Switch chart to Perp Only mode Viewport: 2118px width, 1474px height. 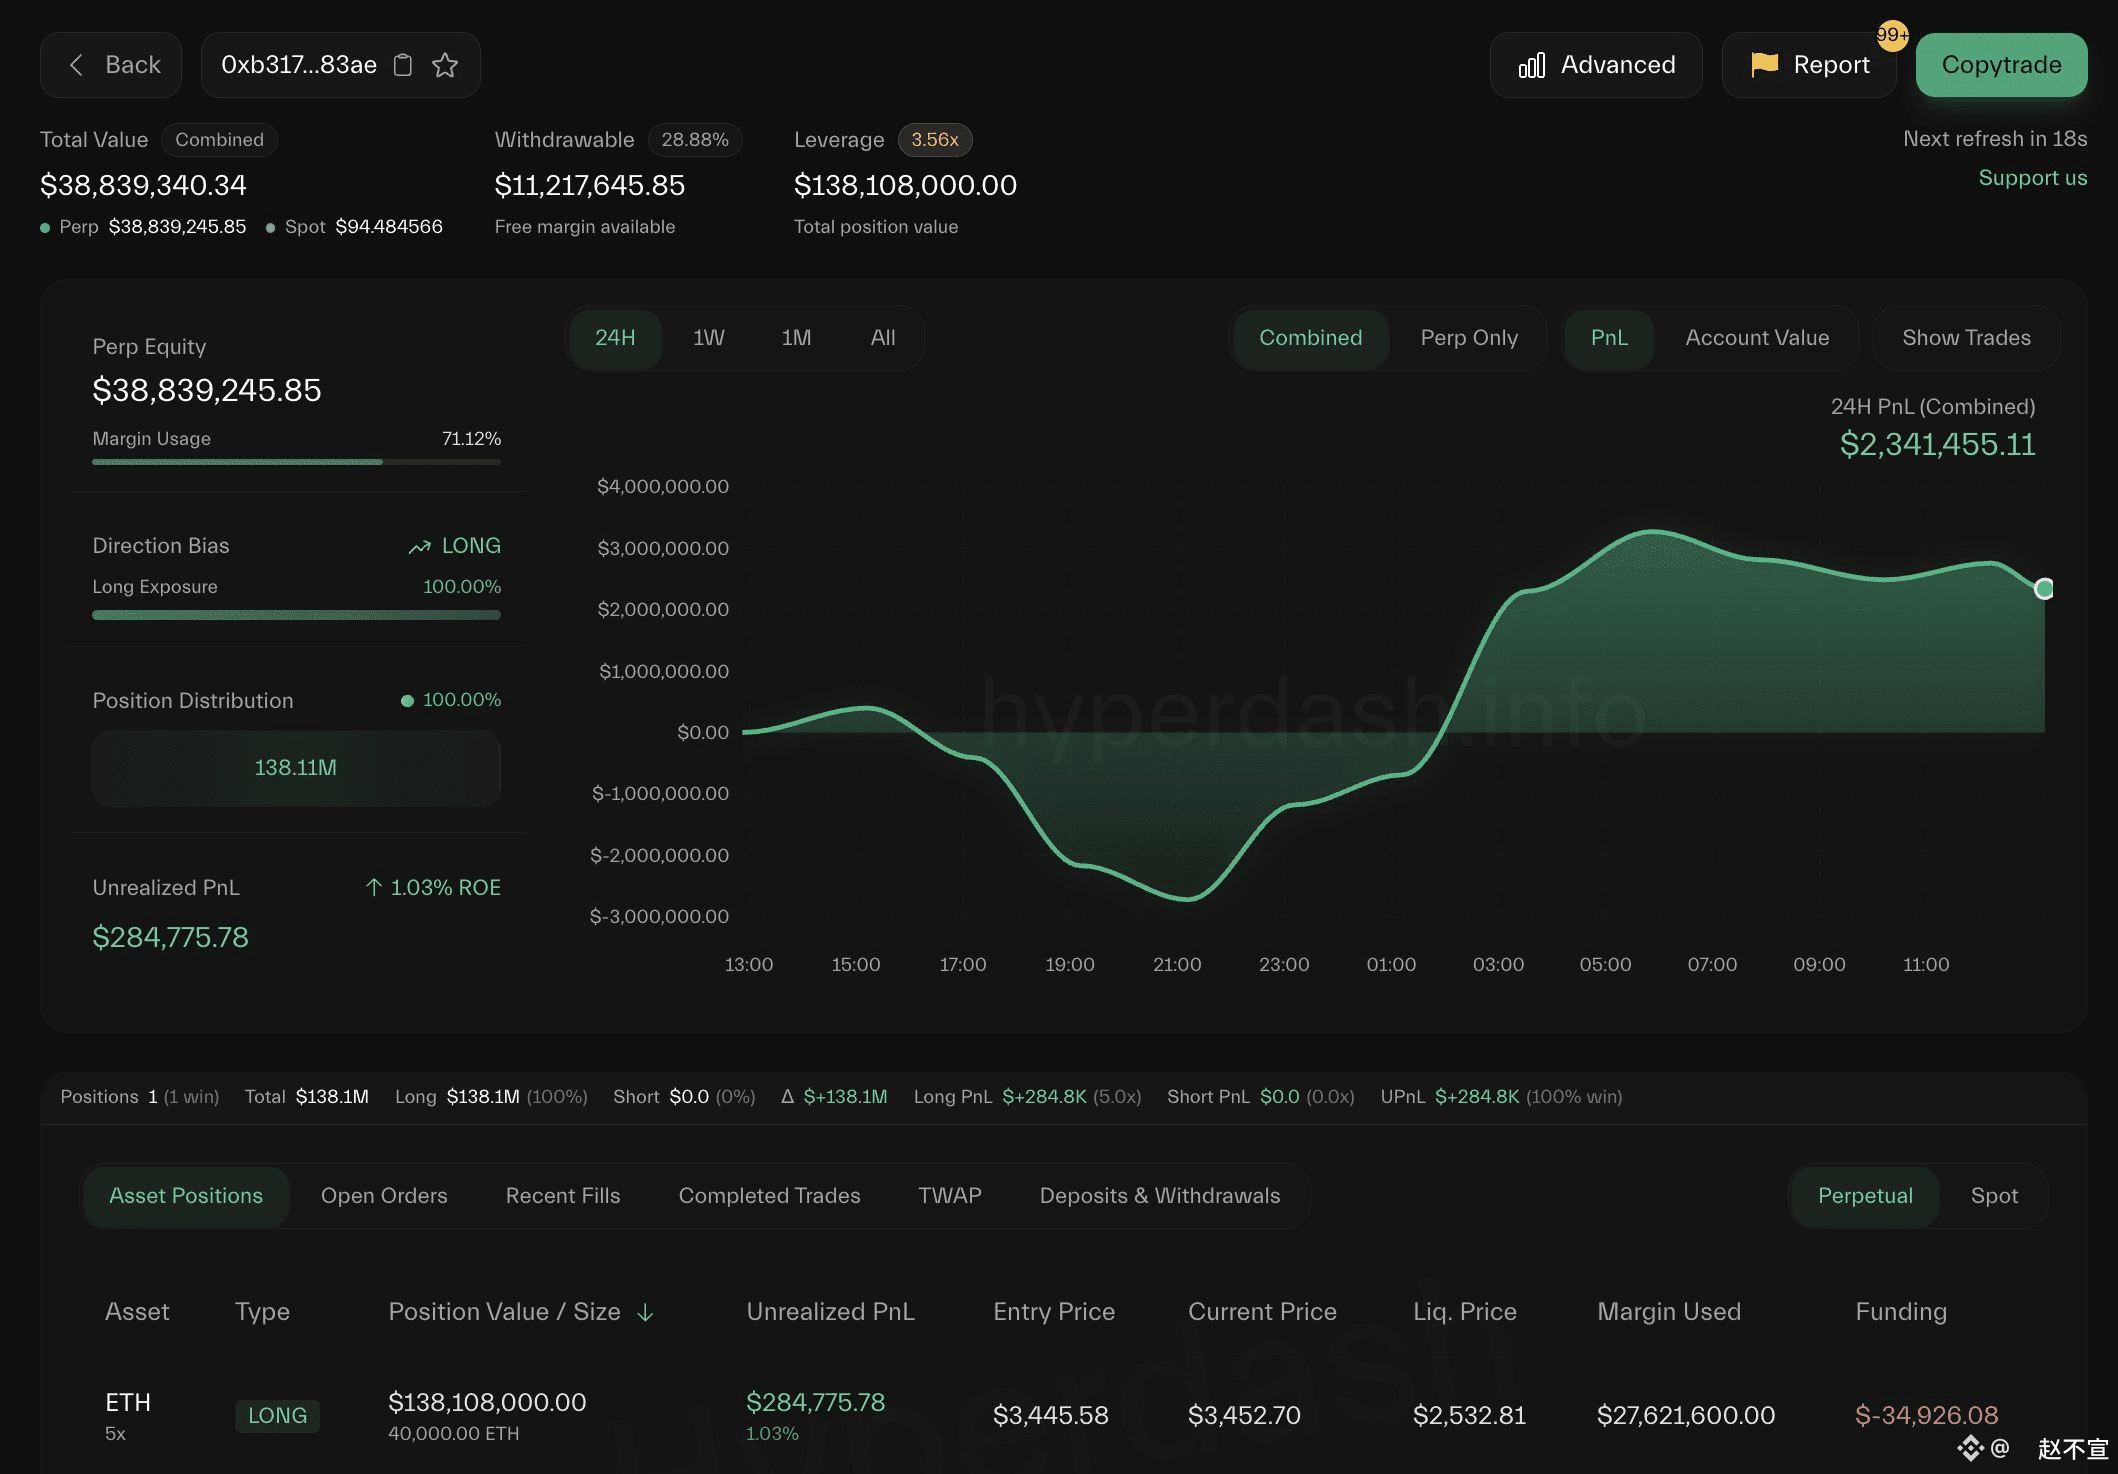1468,338
